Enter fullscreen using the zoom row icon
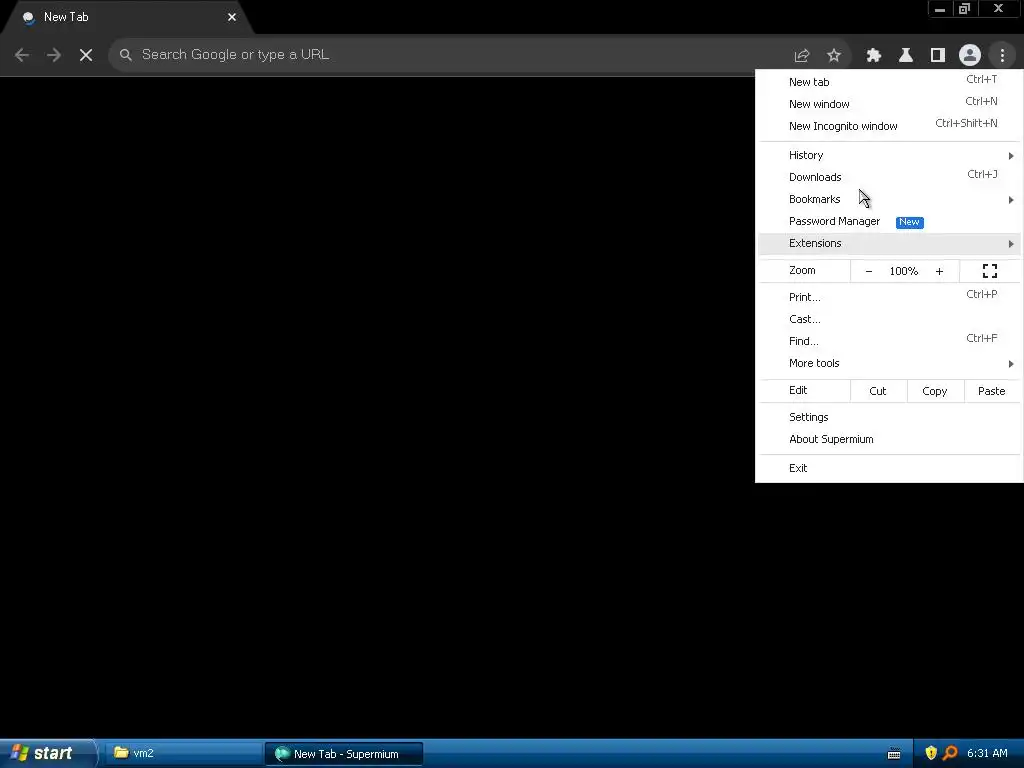Screen dimensions: 1024x768 990,271
